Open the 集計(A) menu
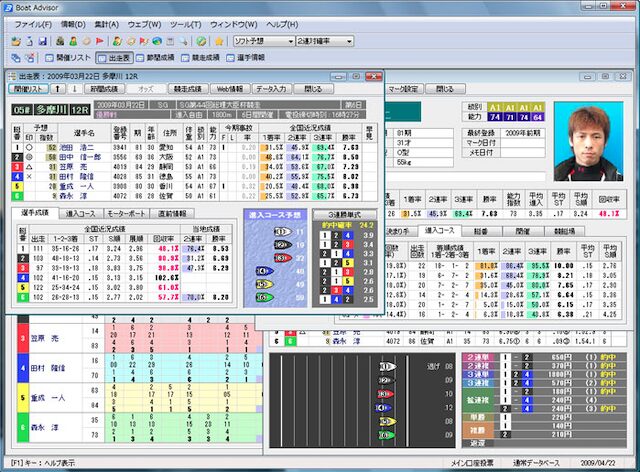 coord(98,23)
